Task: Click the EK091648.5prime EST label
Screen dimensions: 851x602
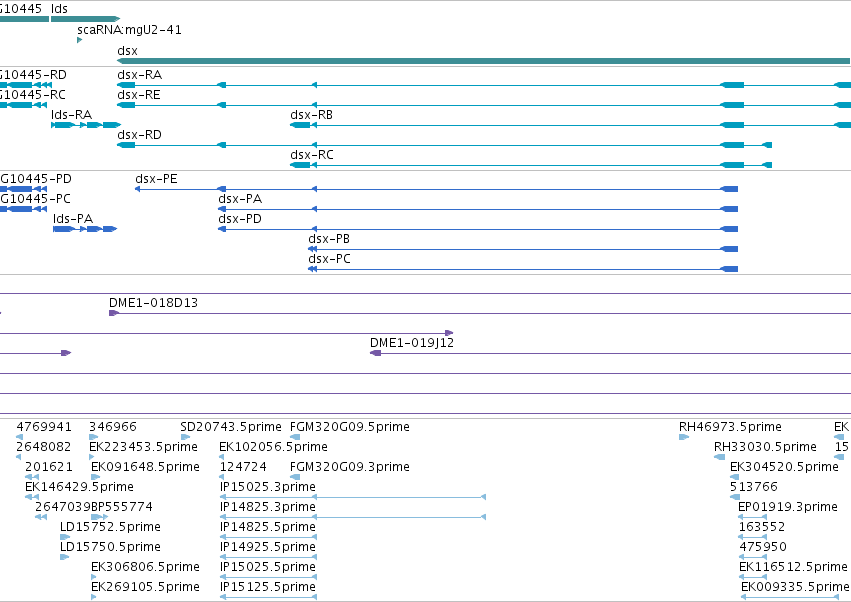Action: click(x=145, y=467)
